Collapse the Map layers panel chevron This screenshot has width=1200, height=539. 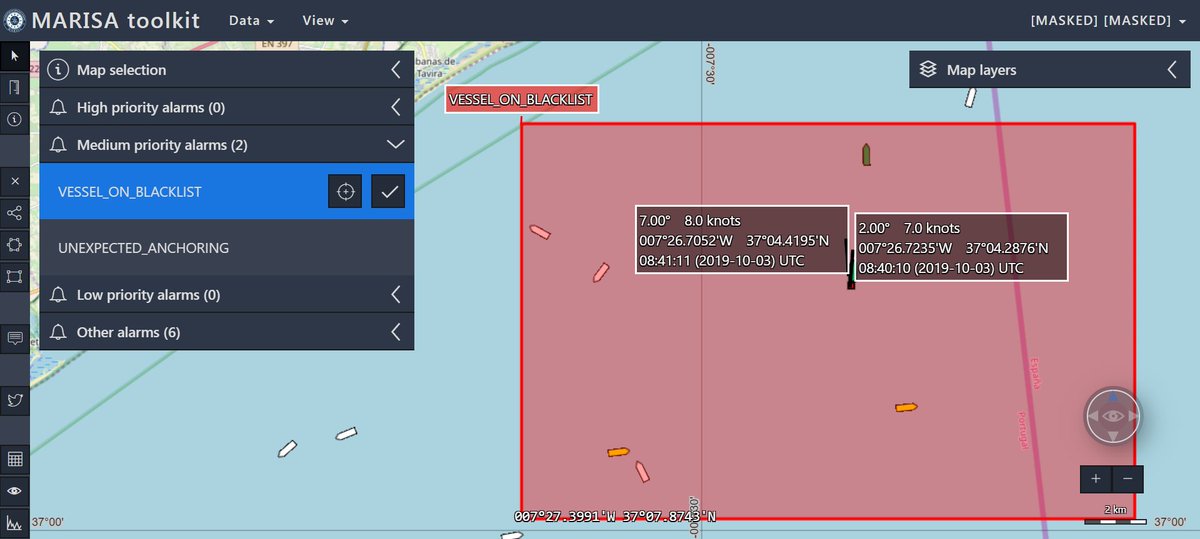coord(1172,70)
